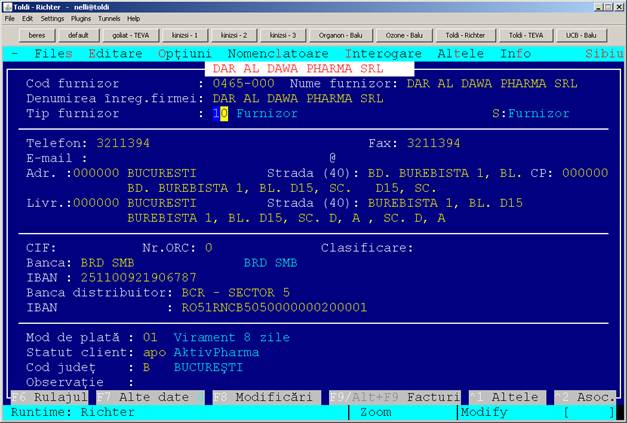Open the Settings menu
The height and width of the screenshot is (423, 627).
tap(52, 19)
